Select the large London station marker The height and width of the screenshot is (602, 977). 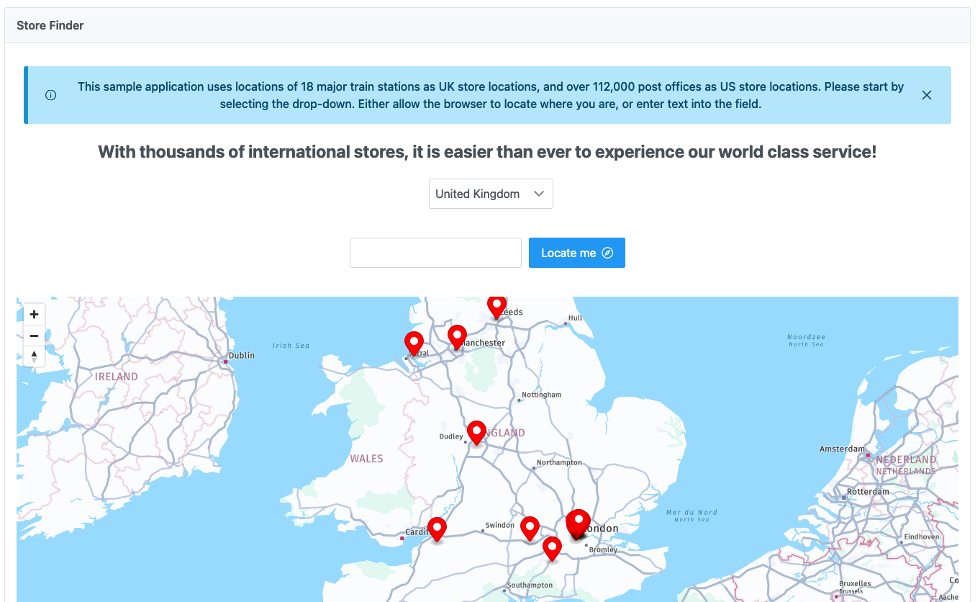(x=578, y=521)
